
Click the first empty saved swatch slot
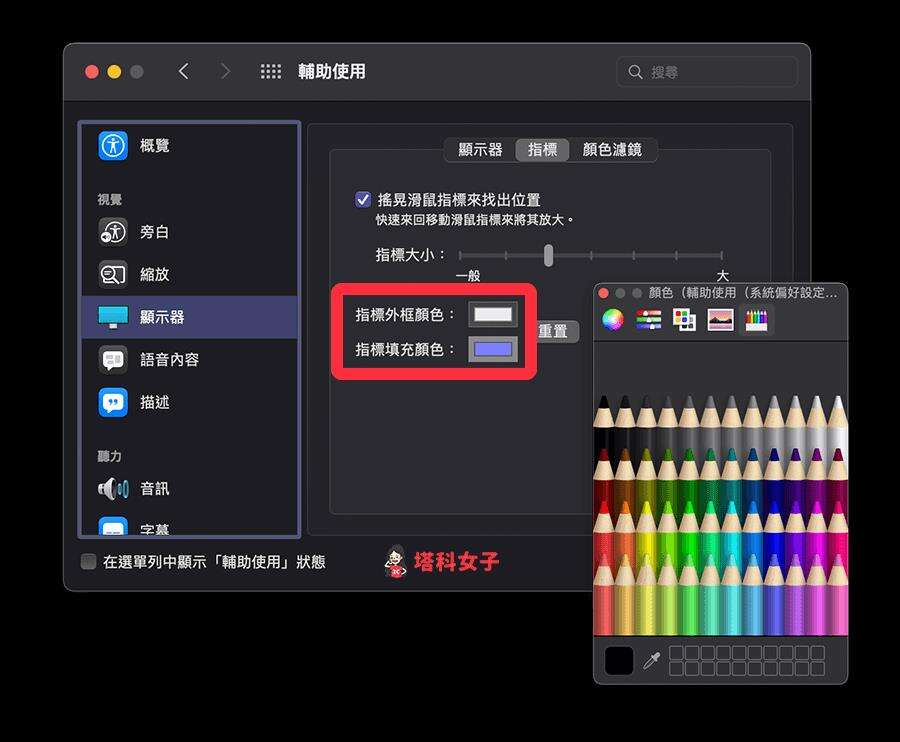[x=676, y=653]
